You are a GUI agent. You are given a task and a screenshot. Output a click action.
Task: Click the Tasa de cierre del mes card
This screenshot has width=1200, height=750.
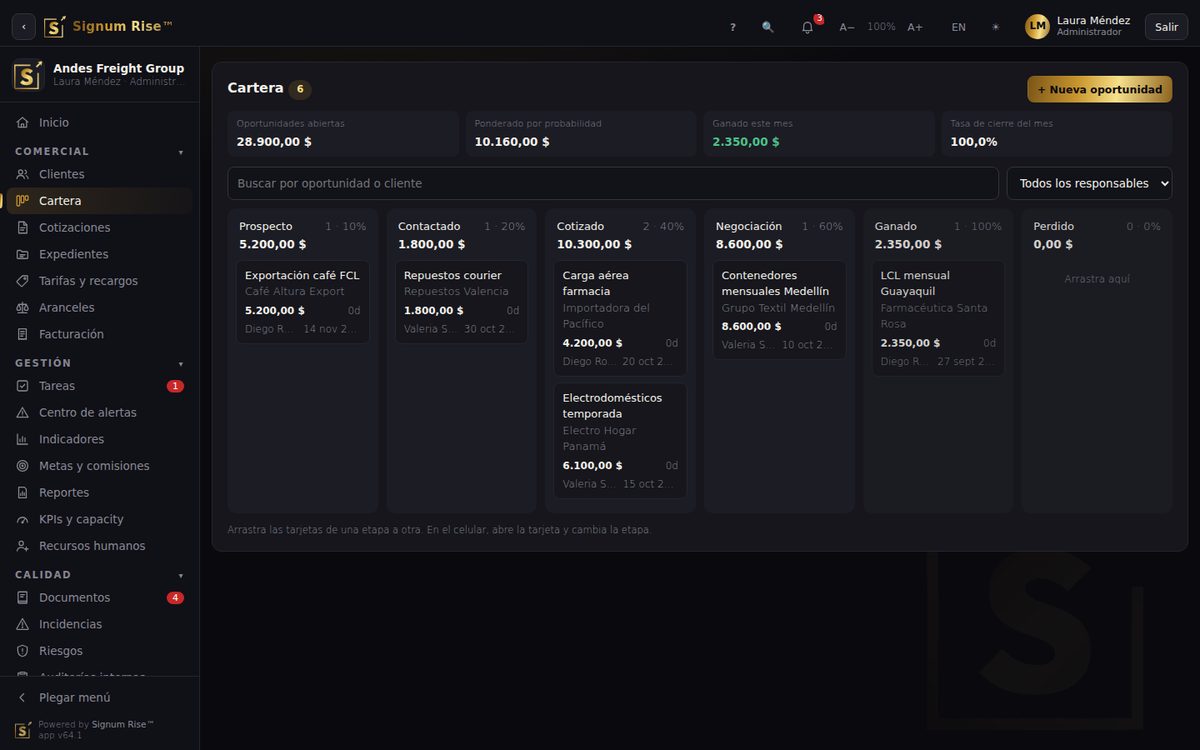1057,133
